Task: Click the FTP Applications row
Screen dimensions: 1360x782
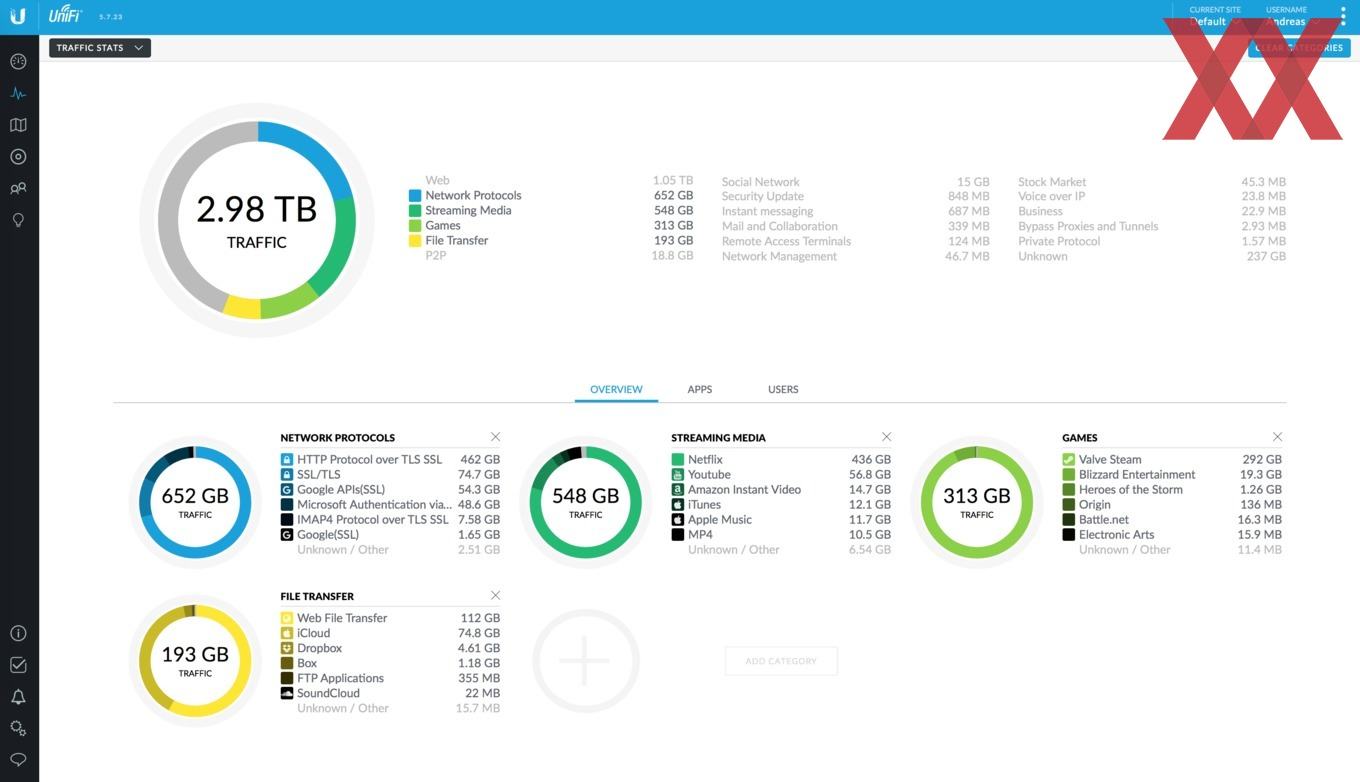Action: pos(390,678)
